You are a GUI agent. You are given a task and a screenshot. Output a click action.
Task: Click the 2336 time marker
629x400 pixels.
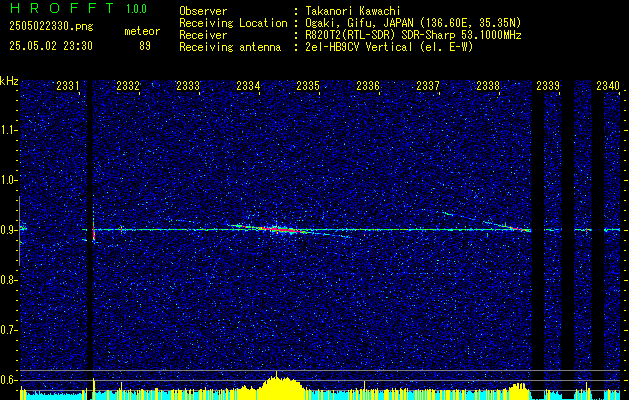[x=368, y=85]
